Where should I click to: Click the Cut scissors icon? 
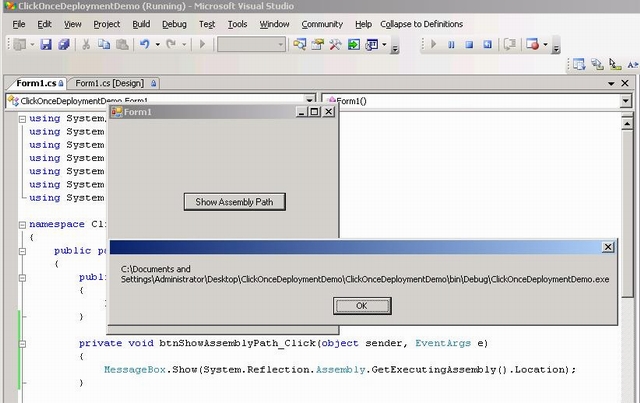tap(86, 44)
